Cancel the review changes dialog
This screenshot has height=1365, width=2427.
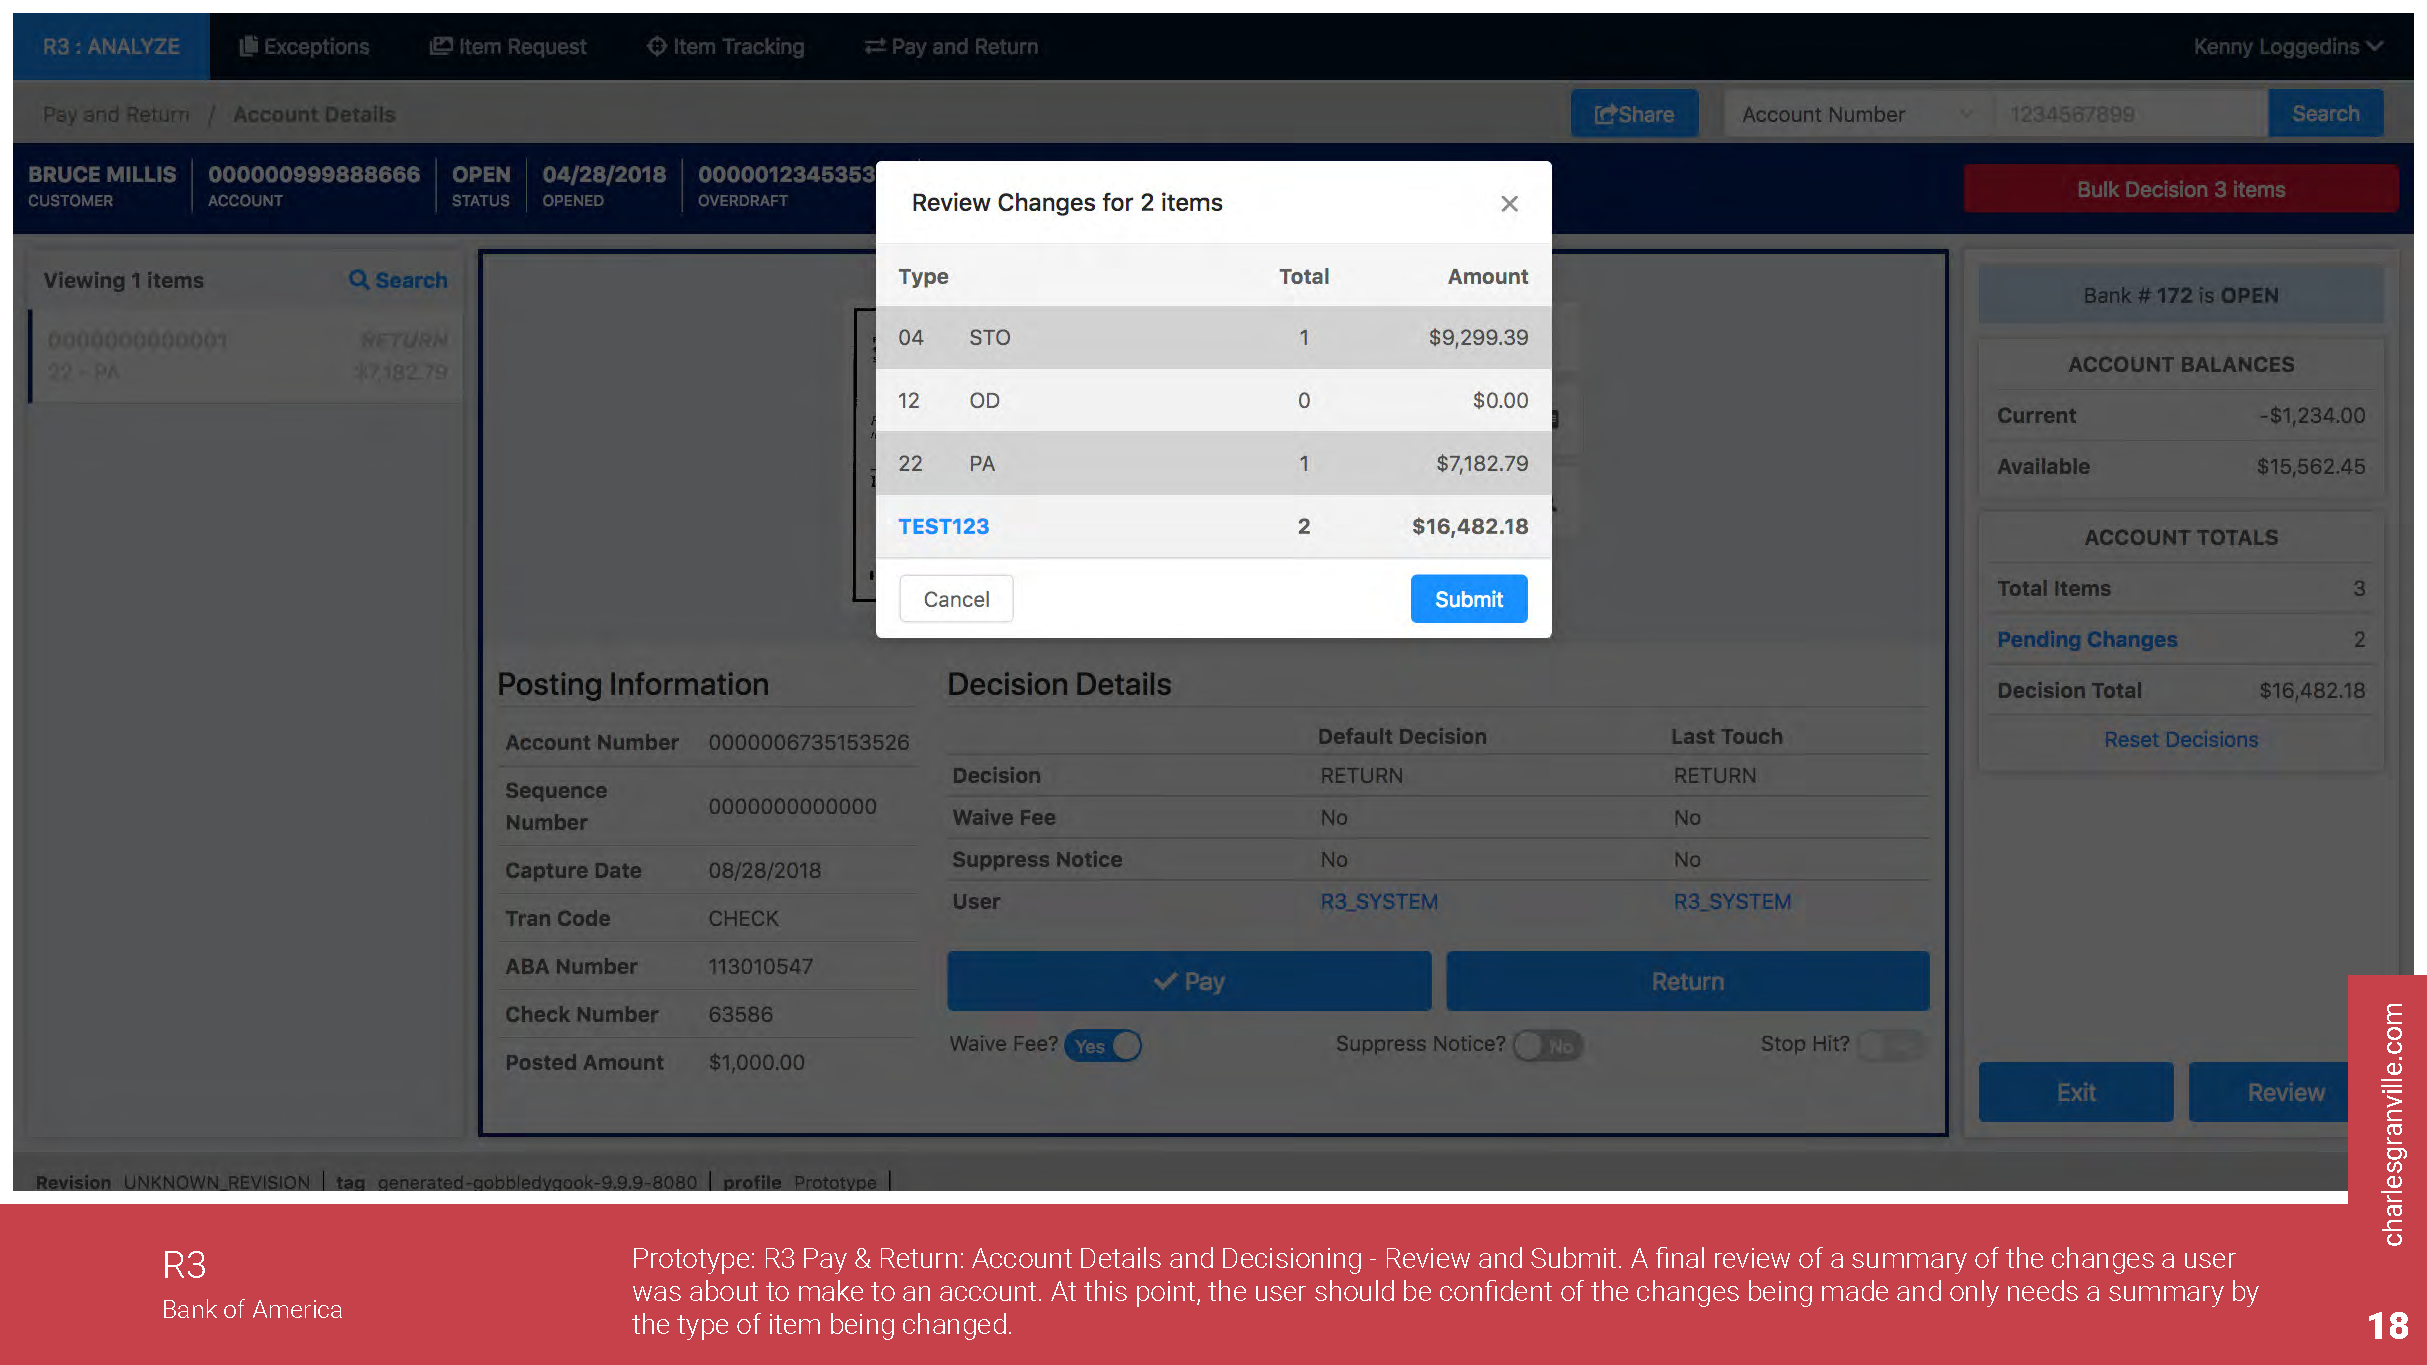click(x=956, y=599)
